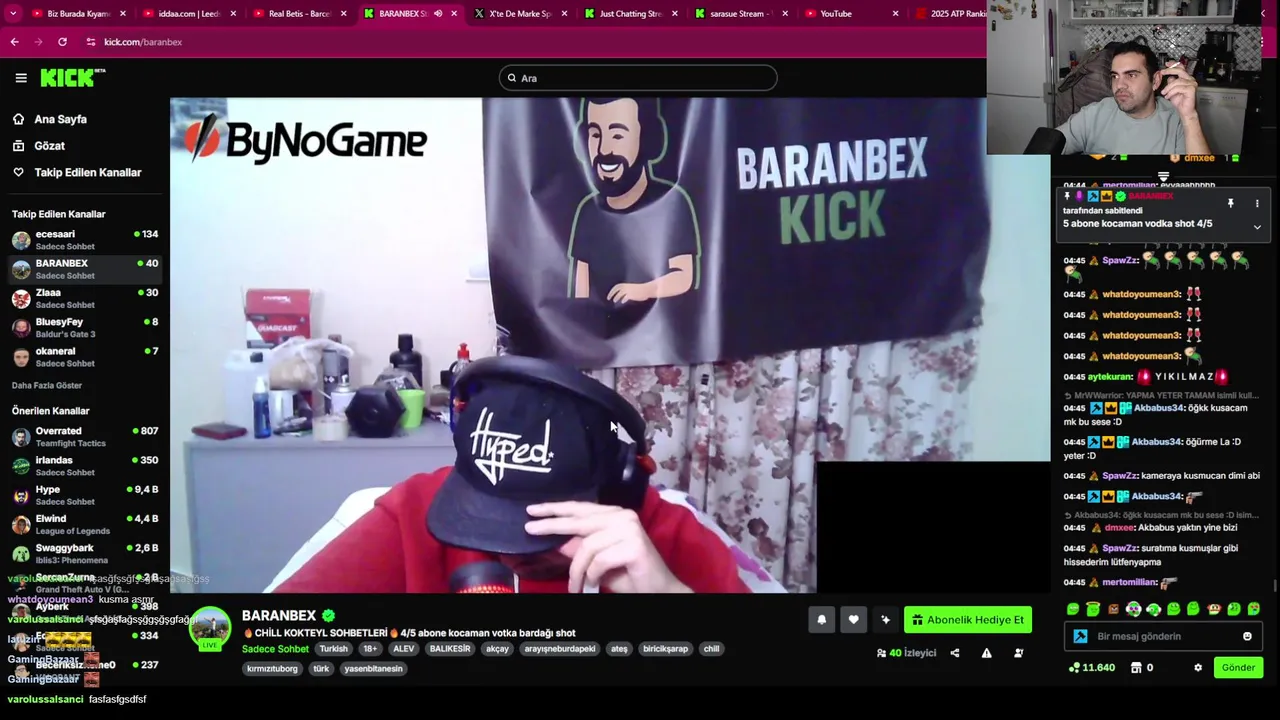Click the ateş tag
This screenshot has height=720, width=1280.
[x=619, y=649]
